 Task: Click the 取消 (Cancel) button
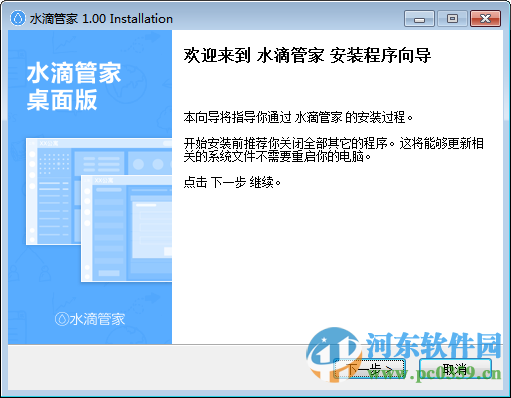[x=455, y=369]
